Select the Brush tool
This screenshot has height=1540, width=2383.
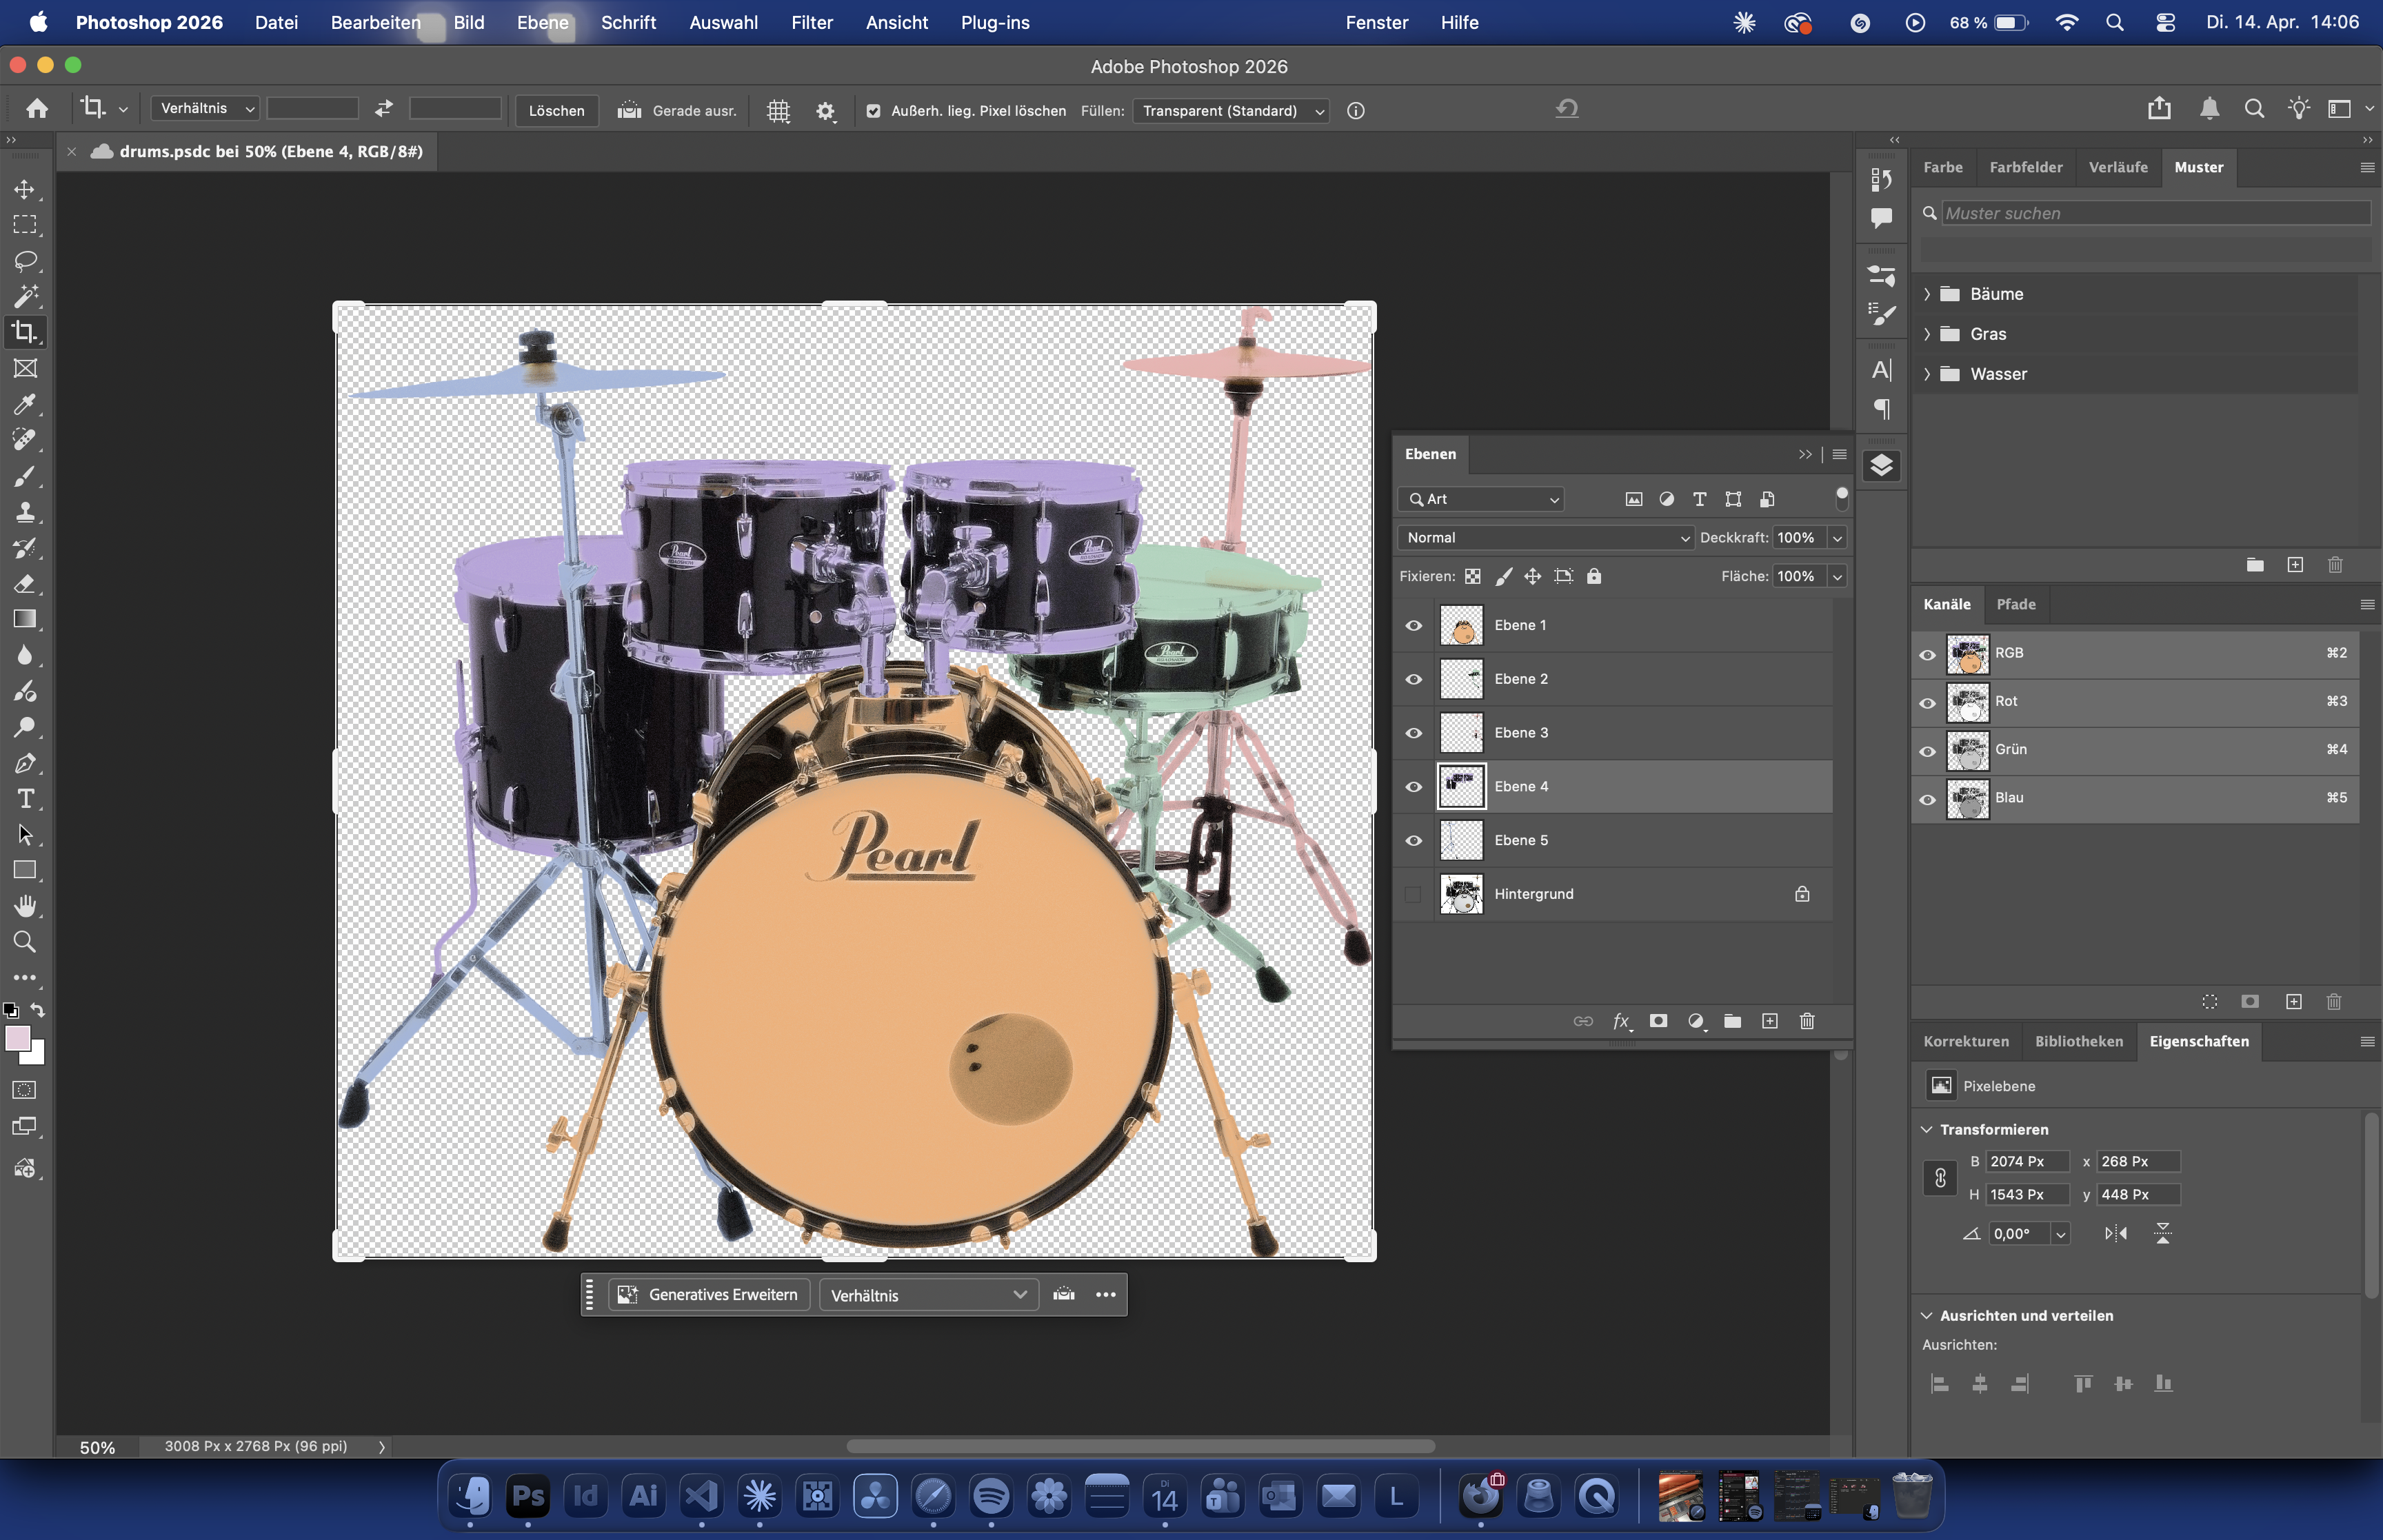pyautogui.click(x=25, y=476)
